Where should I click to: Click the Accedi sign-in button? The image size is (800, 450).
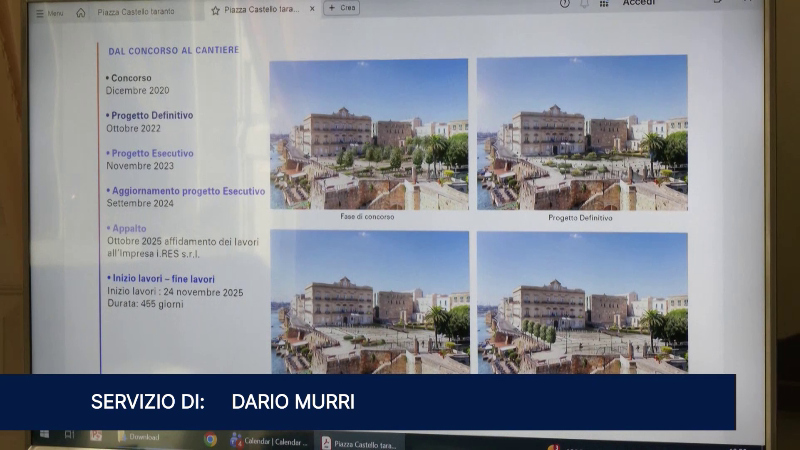(639, 4)
